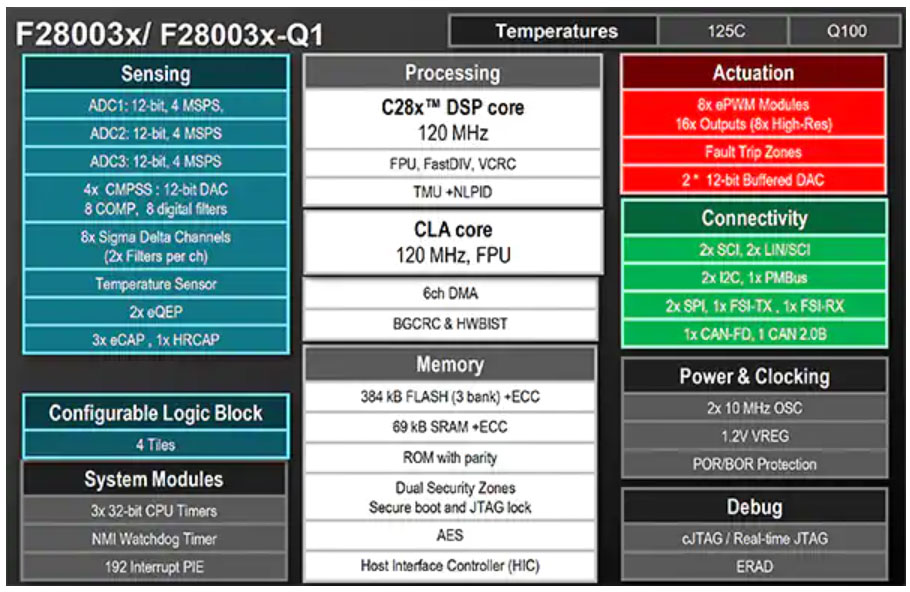The width and height of the screenshot is (910, 592).
Task: Click the NMI Watchdog Timer row
Action: (154, 539)
